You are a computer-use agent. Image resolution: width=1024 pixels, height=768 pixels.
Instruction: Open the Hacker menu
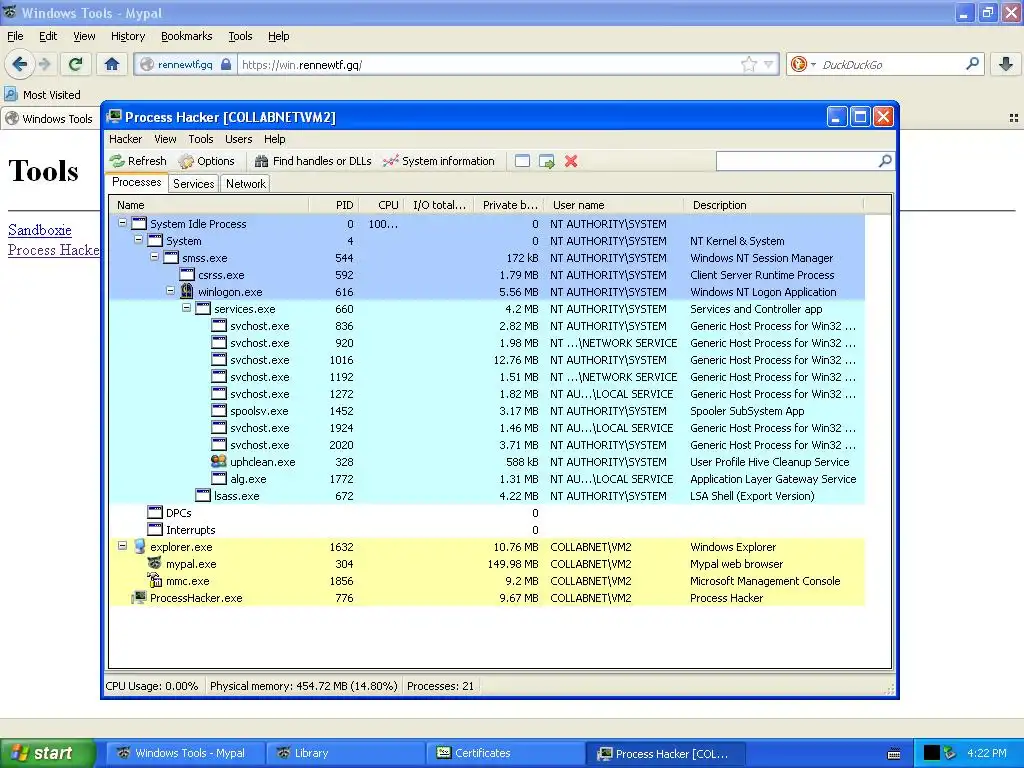(125, 139)
